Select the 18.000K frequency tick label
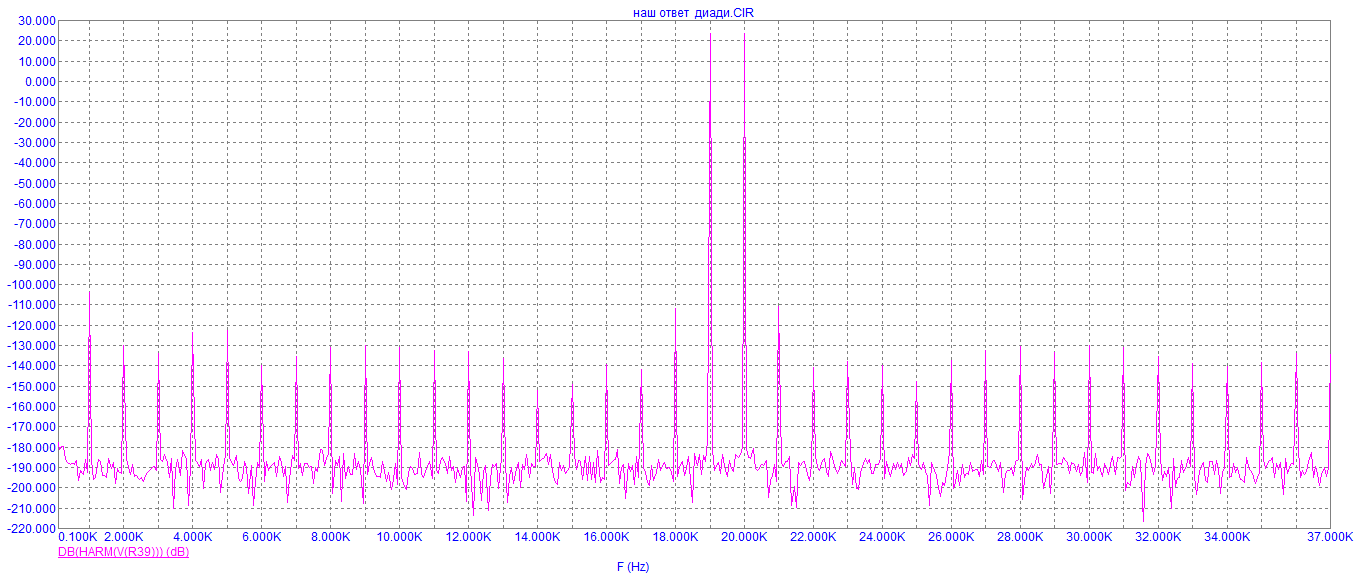This screenshot has height=587, width=1362. click(676, 538)
